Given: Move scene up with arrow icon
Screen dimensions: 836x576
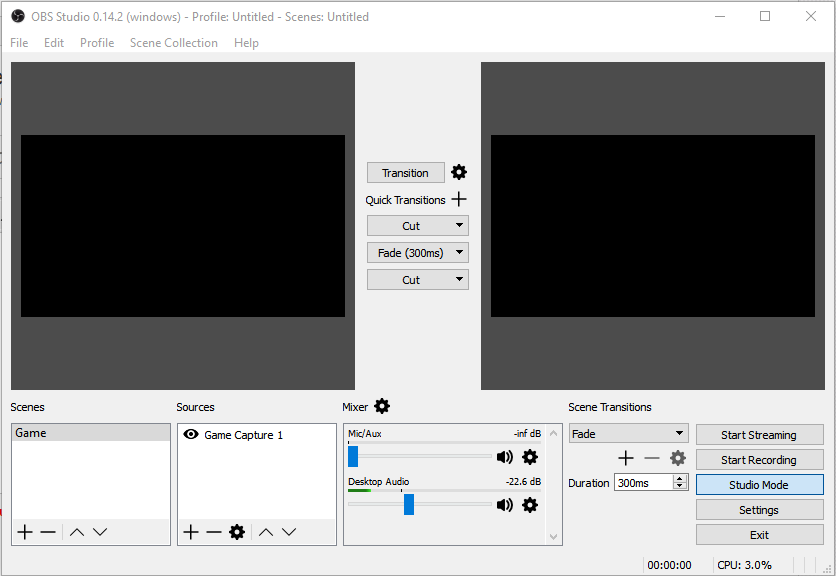Looking at the screenshot, I should [x=77, y=532].
